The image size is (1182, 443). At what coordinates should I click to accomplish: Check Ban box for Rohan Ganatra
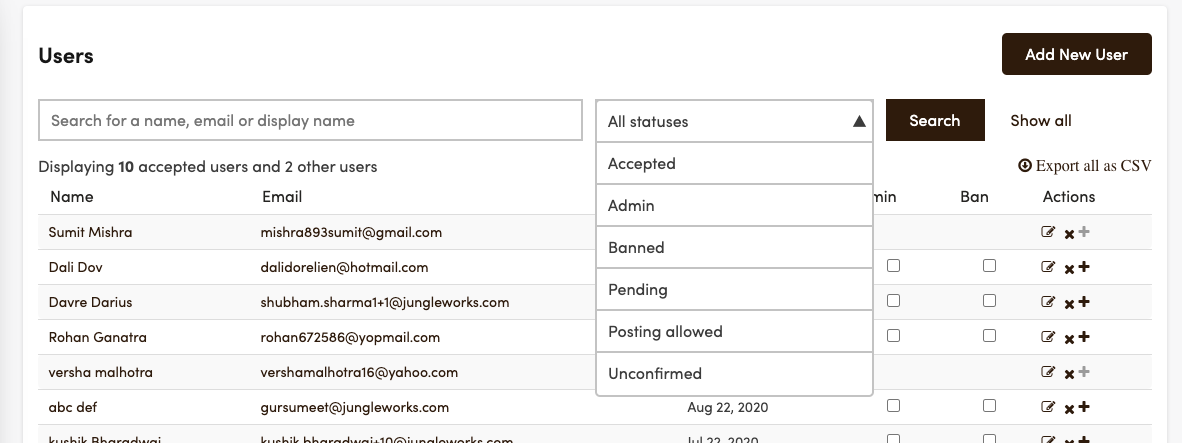coord(989,336)
